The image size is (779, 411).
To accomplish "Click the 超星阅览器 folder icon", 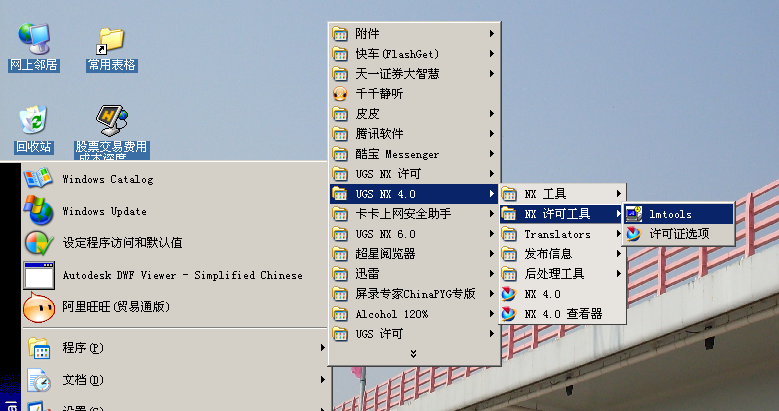I will (340, 254).
